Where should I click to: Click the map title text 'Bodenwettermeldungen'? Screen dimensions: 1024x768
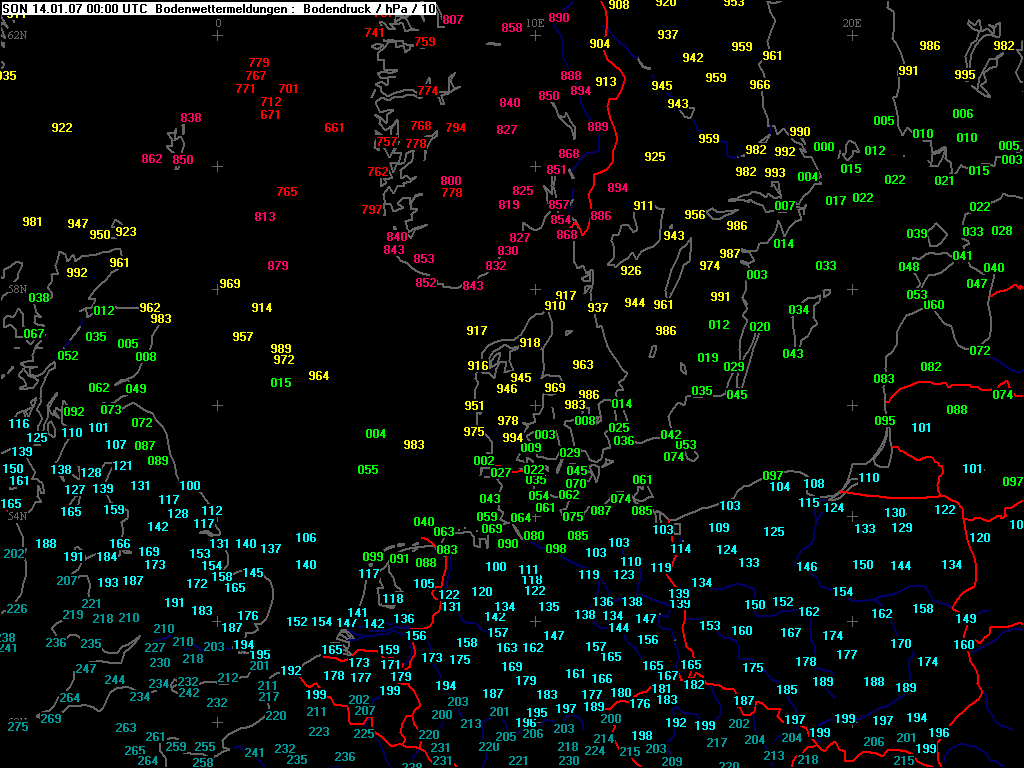click(212, 8)
